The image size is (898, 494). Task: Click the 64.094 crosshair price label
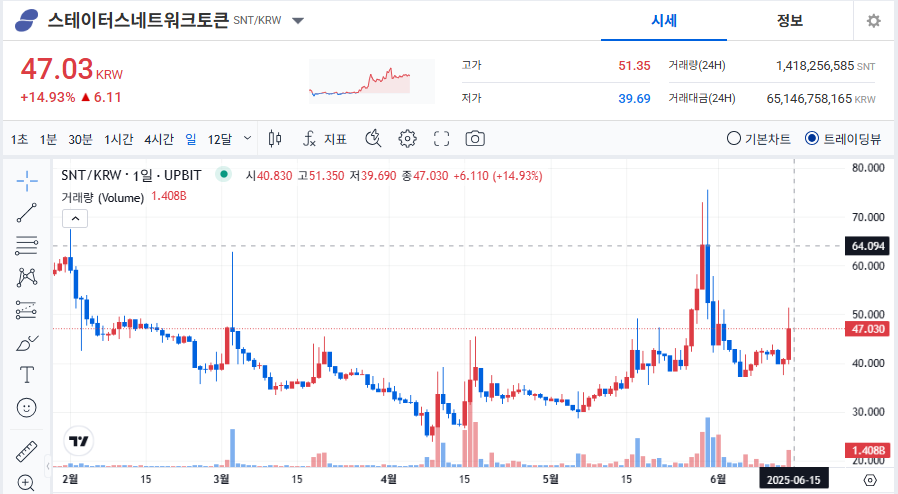pos(868,246)
